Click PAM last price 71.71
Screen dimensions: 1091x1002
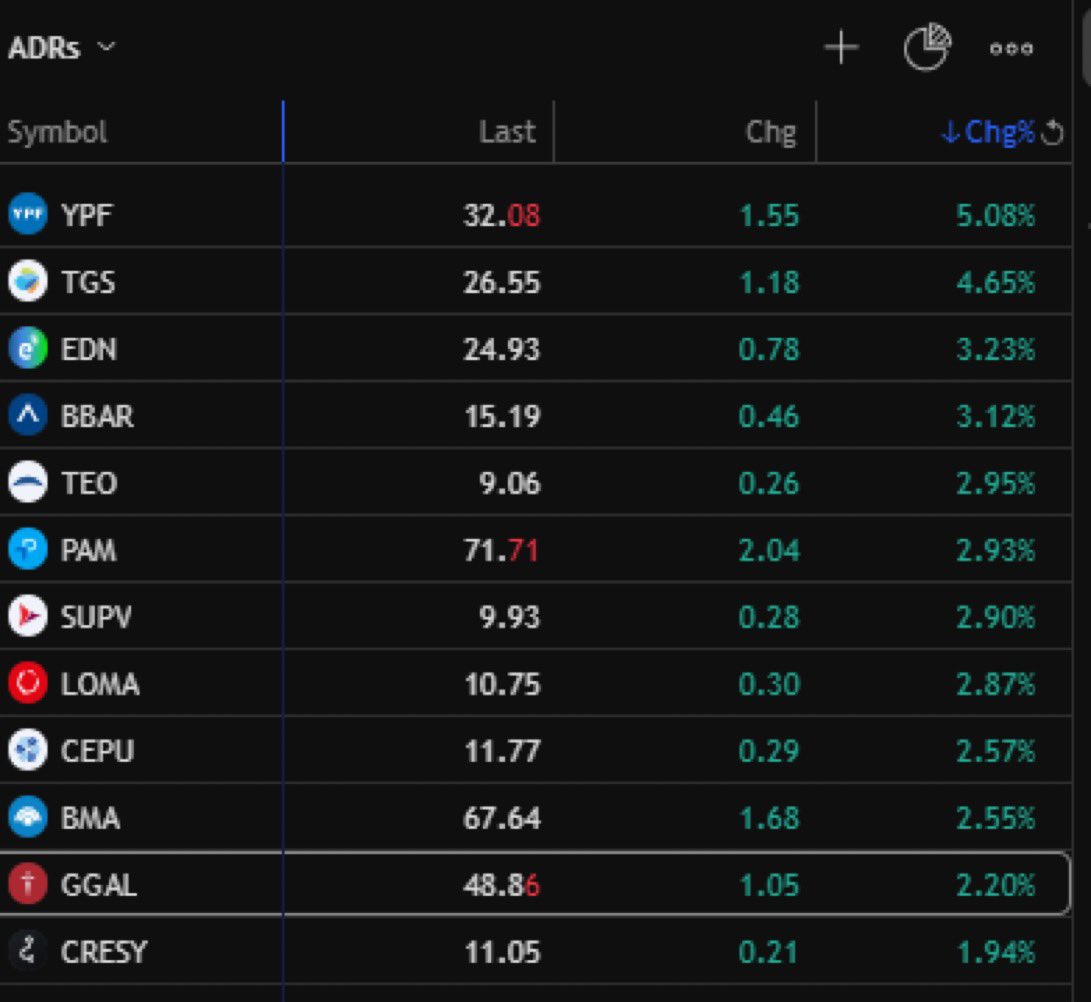[502, 550]
